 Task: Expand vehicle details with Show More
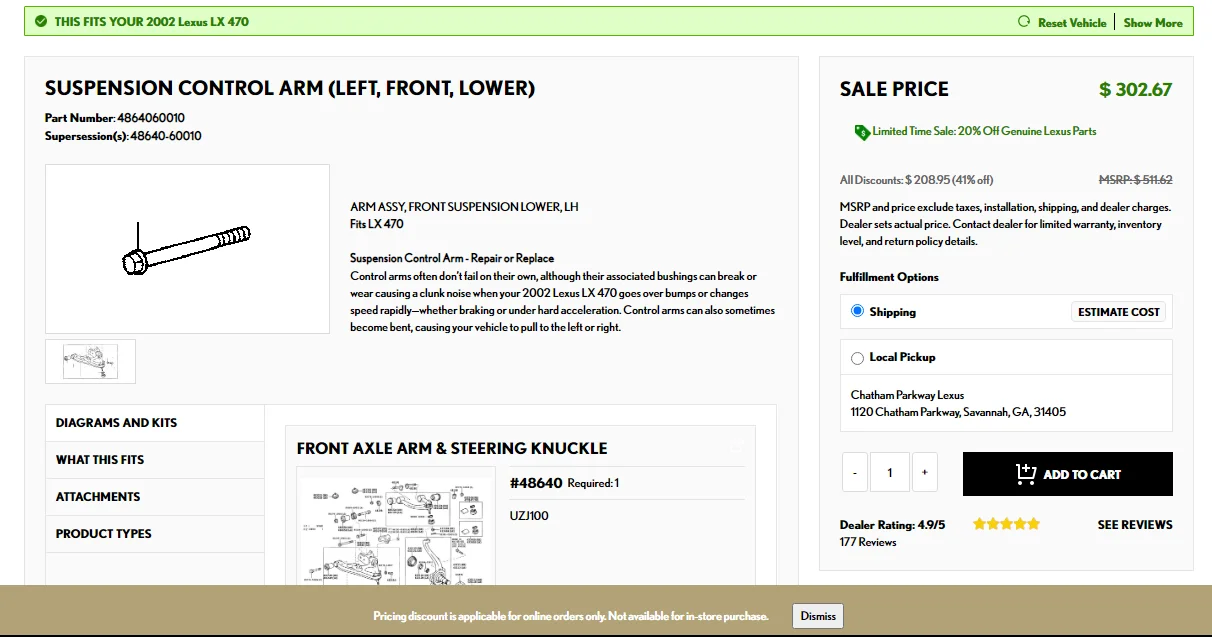tap(1152, 22)
